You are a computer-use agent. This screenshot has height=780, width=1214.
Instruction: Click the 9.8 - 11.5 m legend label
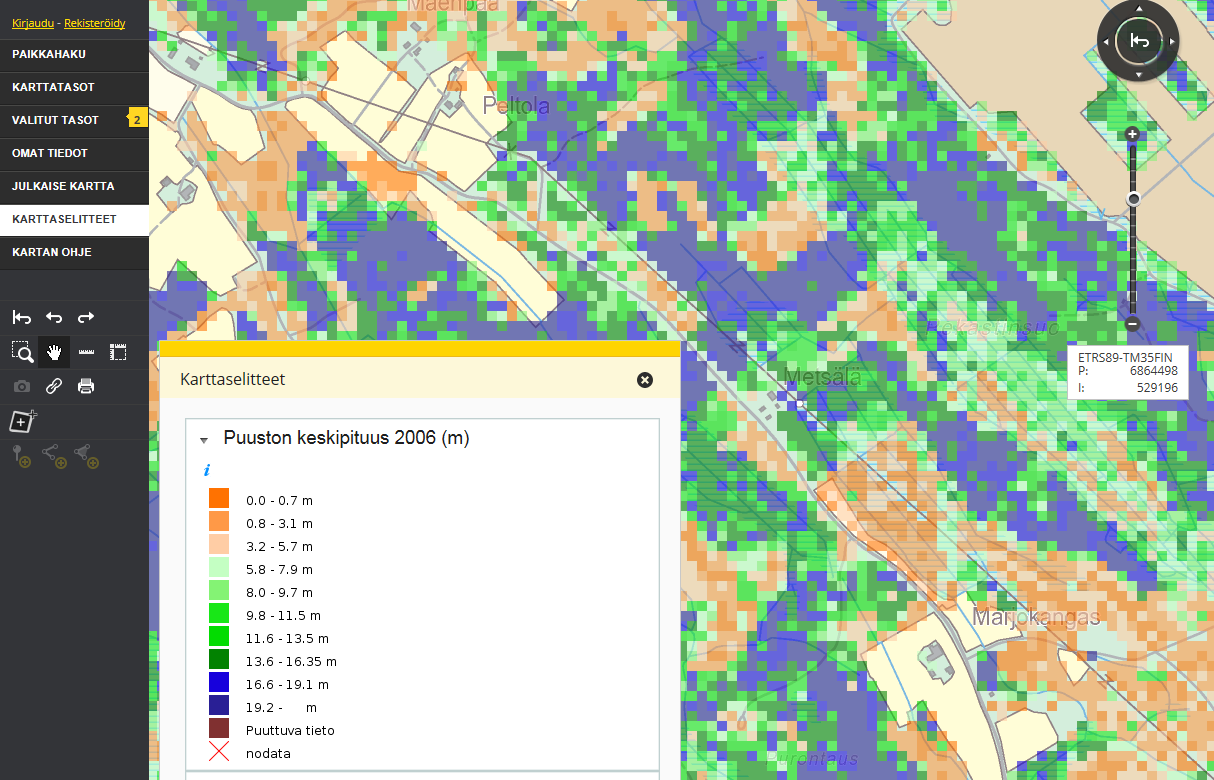pyautogui.click(x=283, y=615)
